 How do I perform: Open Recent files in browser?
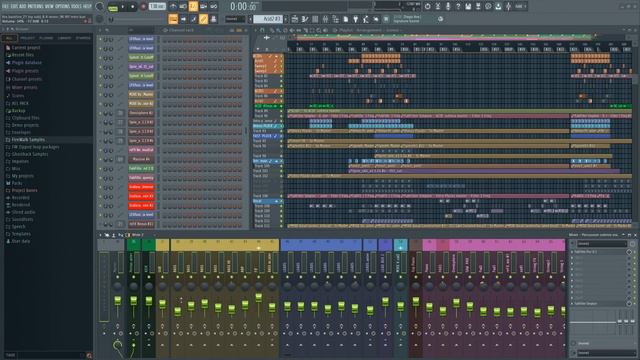click(x=23, y=55)
